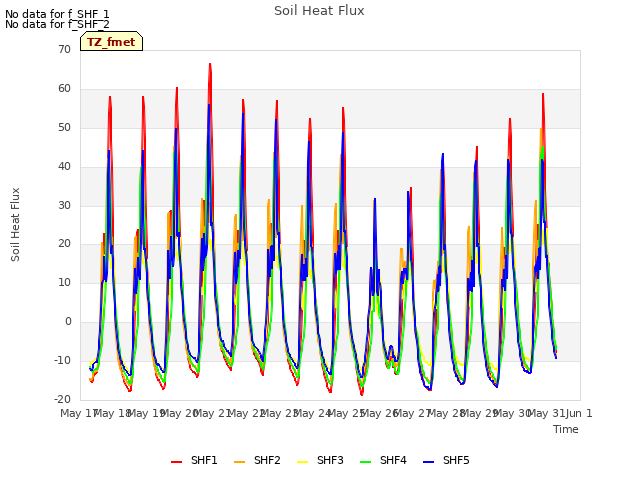Click the 0 y-axis tick label

68,322
